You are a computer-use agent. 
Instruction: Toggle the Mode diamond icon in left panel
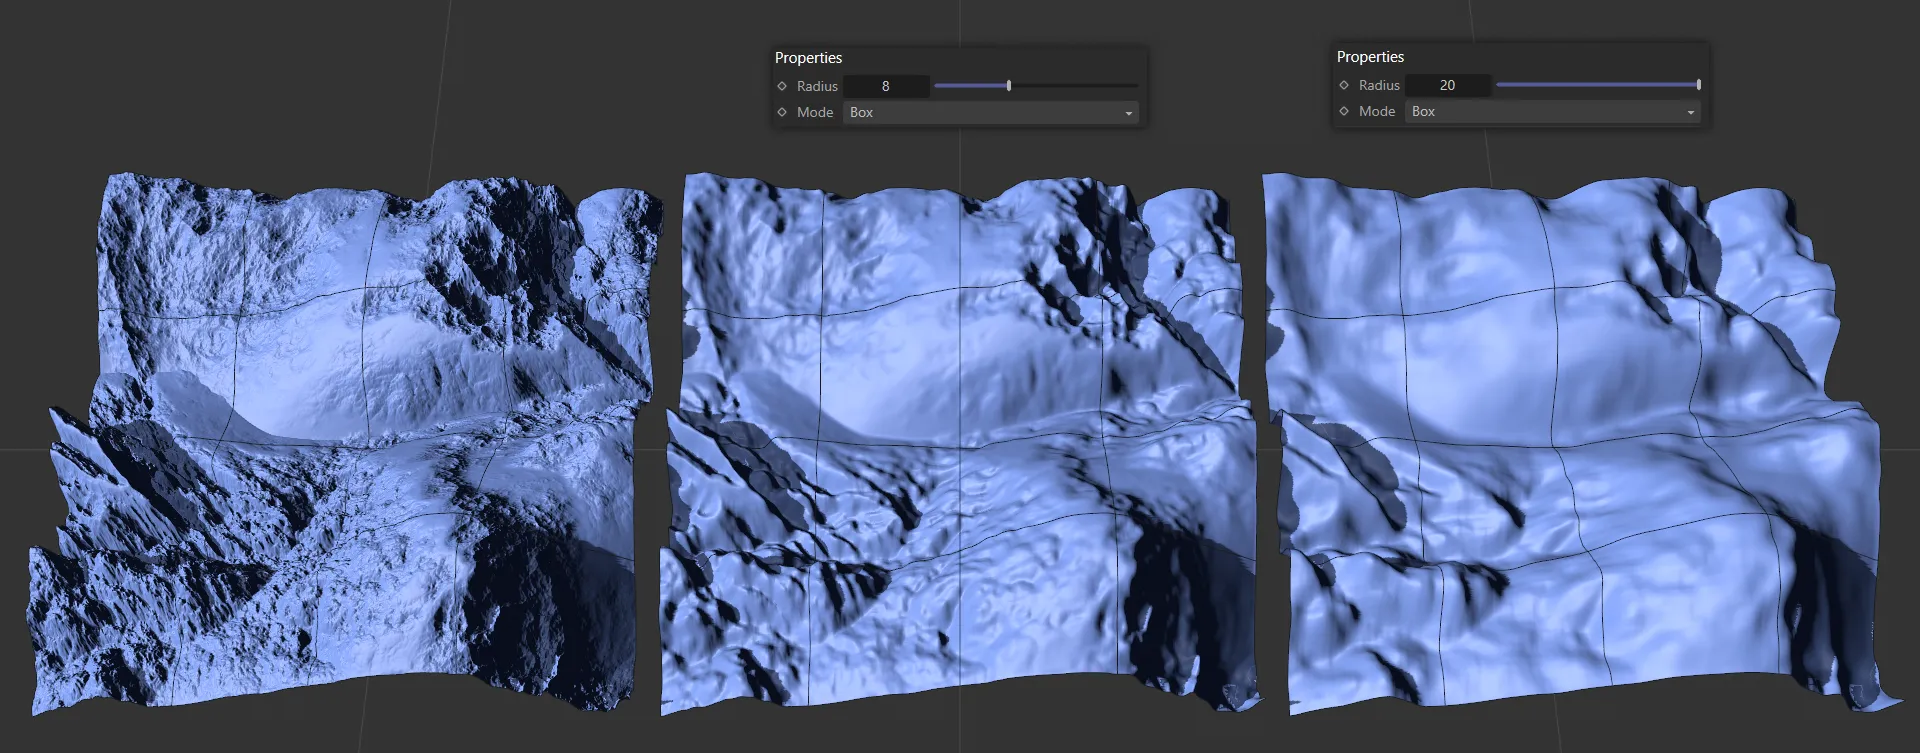coord(782,112)
